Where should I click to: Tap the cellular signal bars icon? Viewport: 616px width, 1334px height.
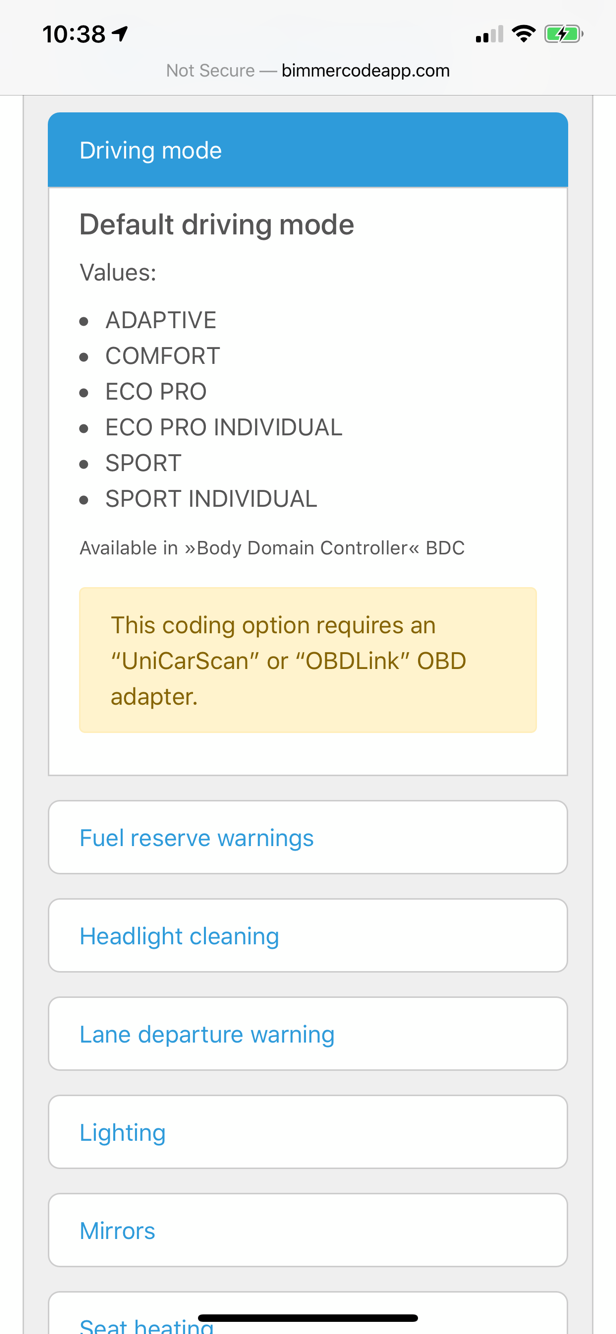[490, 35]
